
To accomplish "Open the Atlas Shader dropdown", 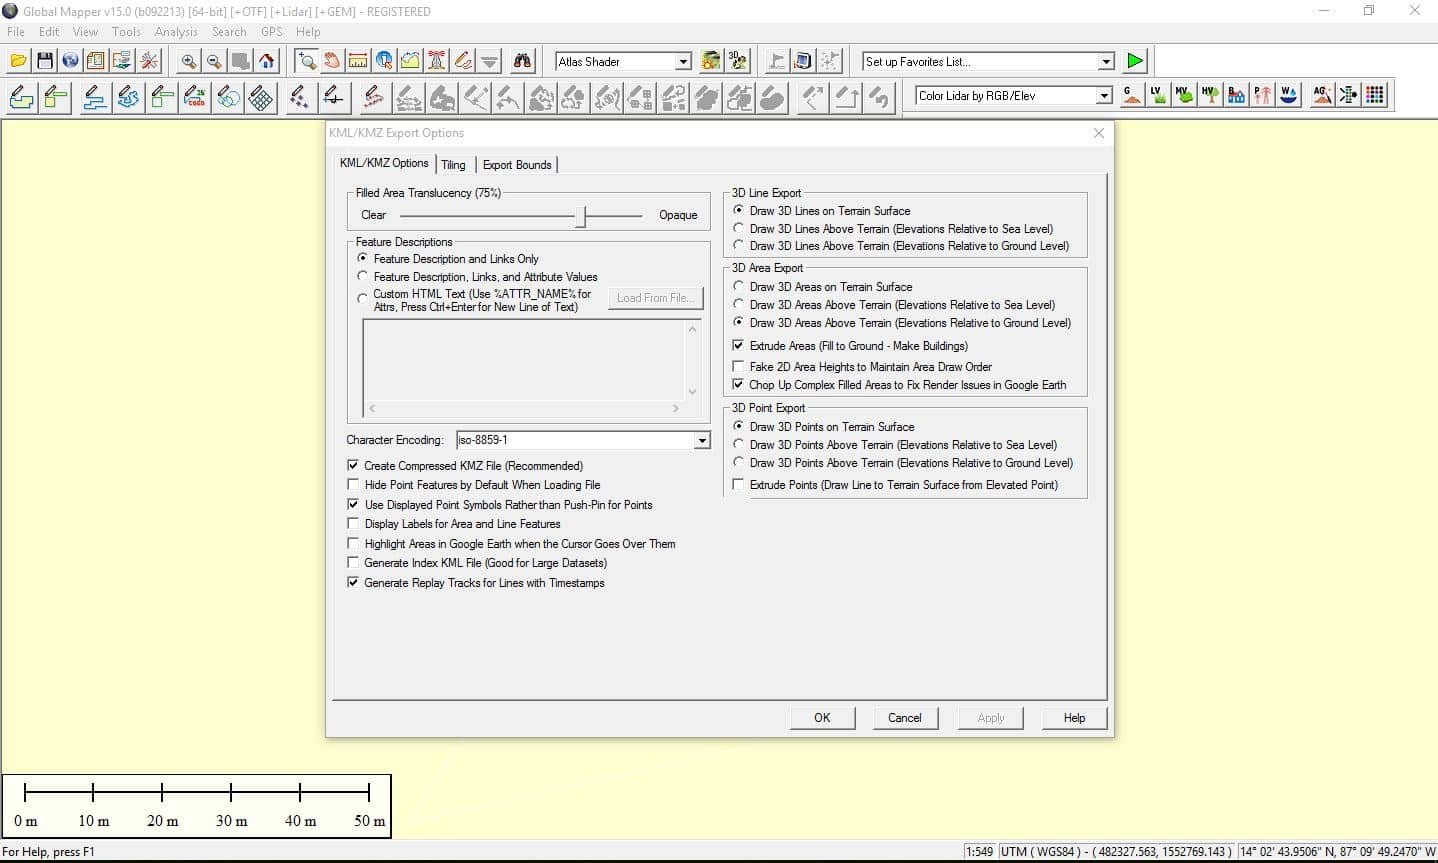I will (683, 62).
